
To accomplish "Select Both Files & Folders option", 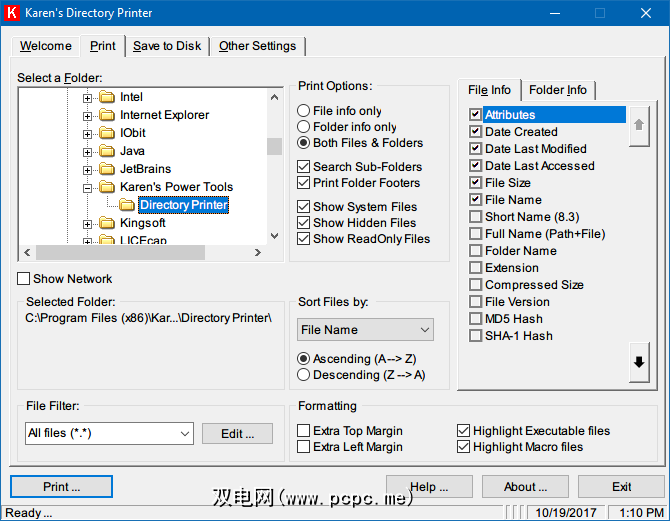I will (x=303, y=143).
